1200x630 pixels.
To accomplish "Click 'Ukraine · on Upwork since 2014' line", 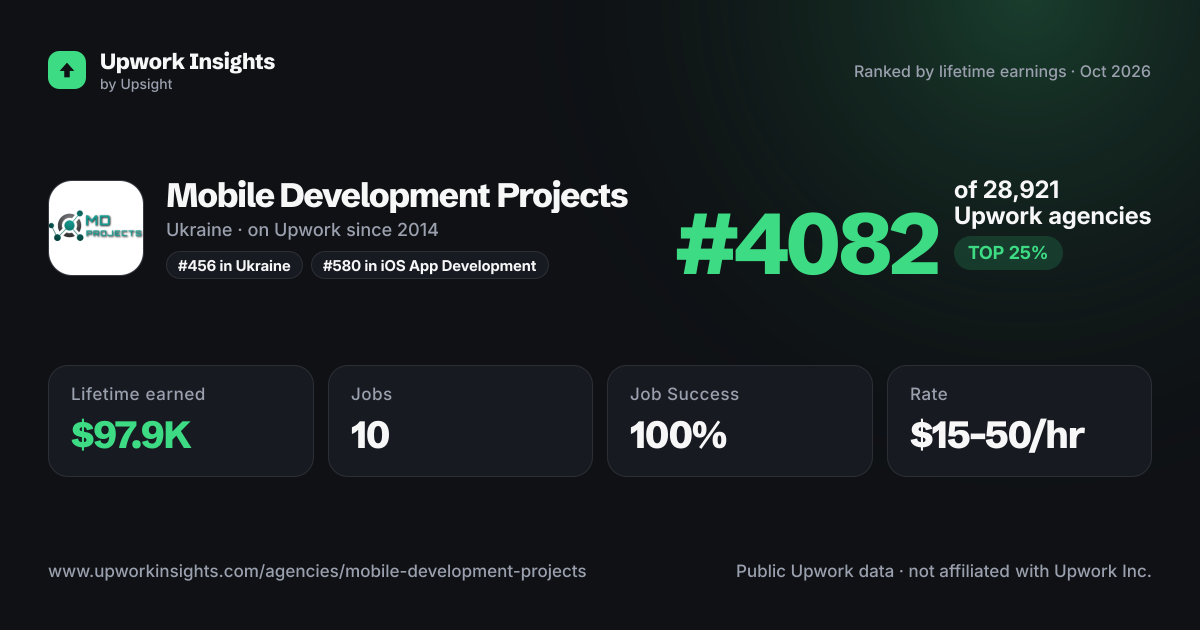I will point(302,230).
